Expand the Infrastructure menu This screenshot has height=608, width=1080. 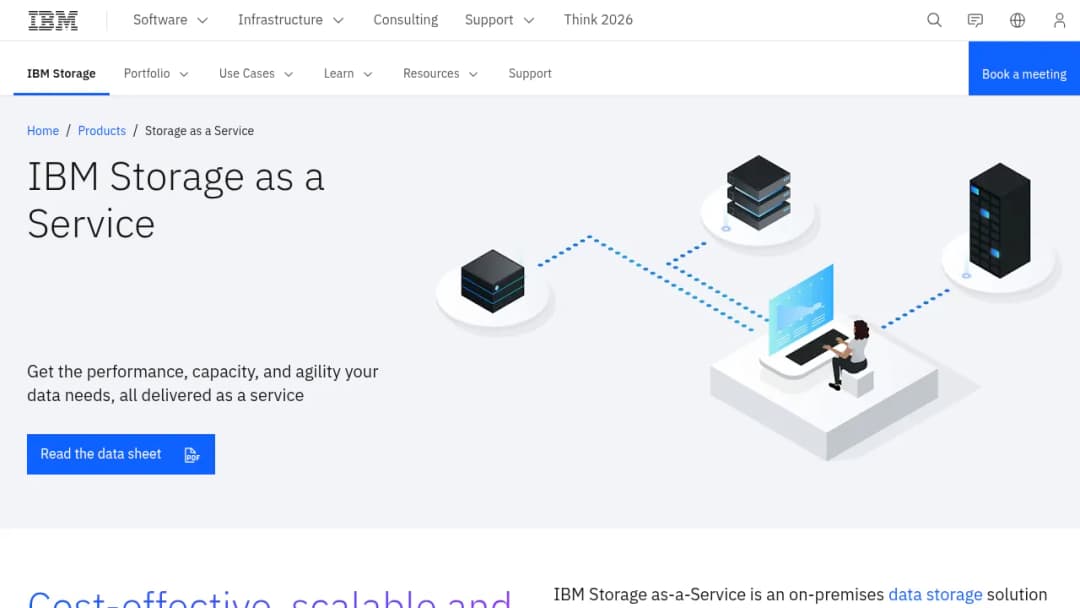click(x=291, y=20)
